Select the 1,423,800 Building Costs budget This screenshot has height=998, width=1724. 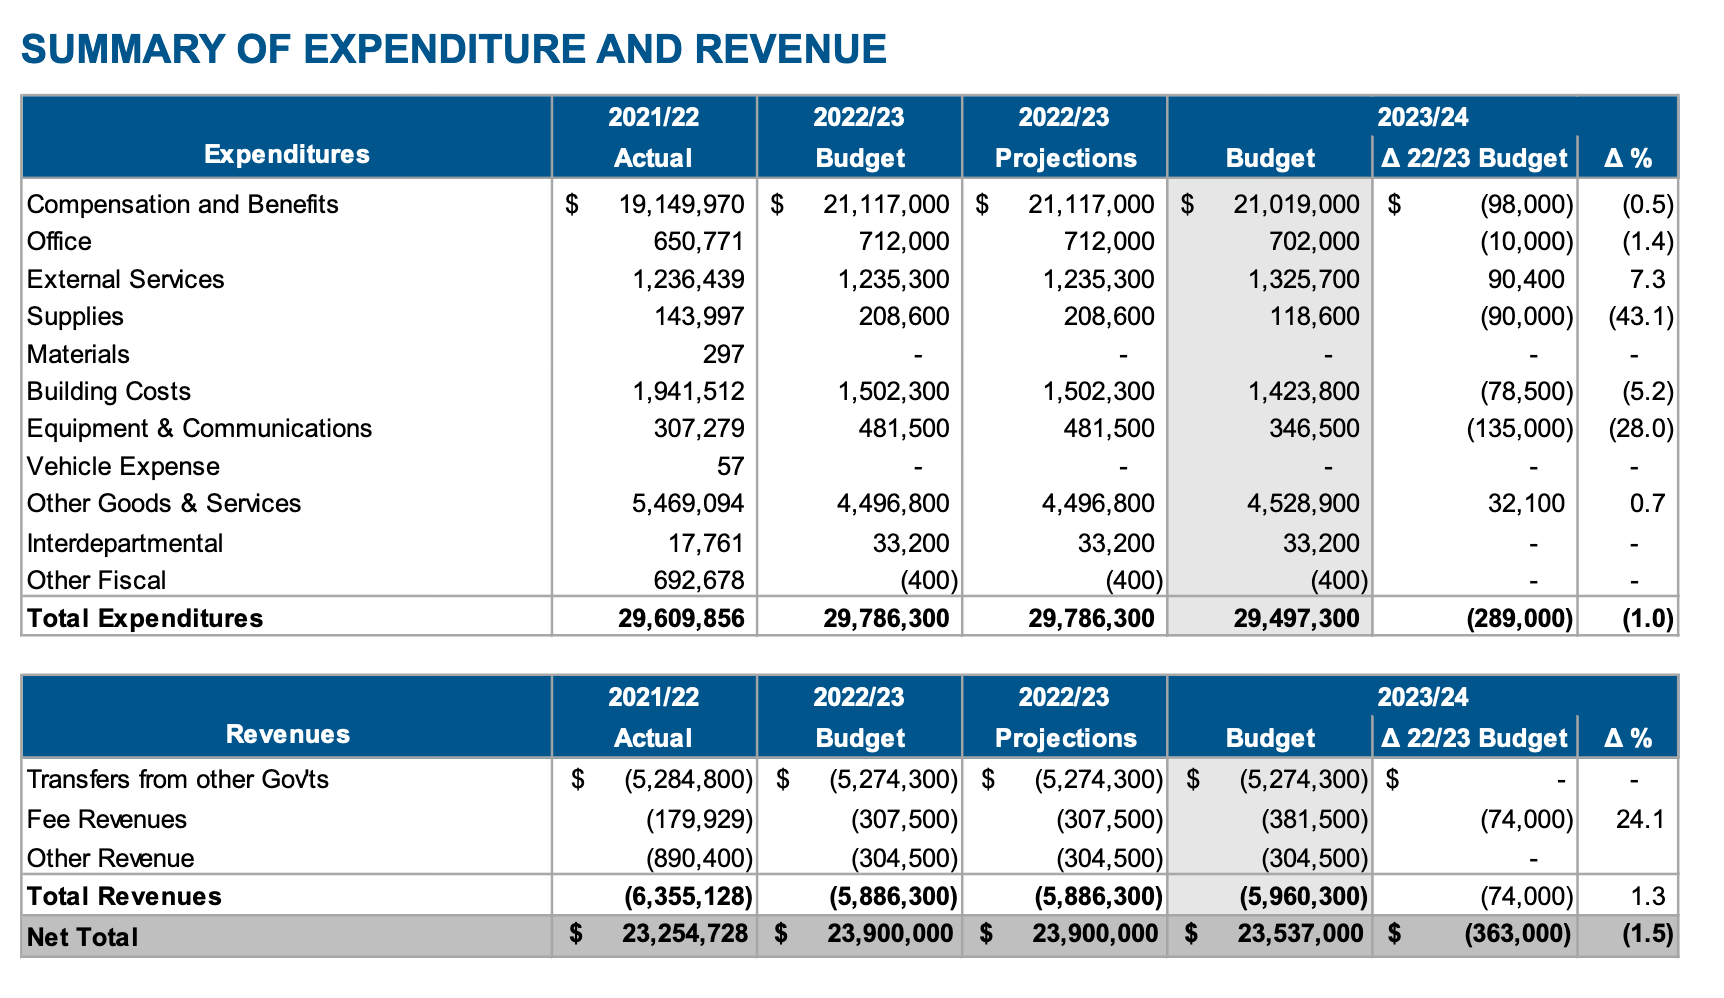click(1304, 391)
